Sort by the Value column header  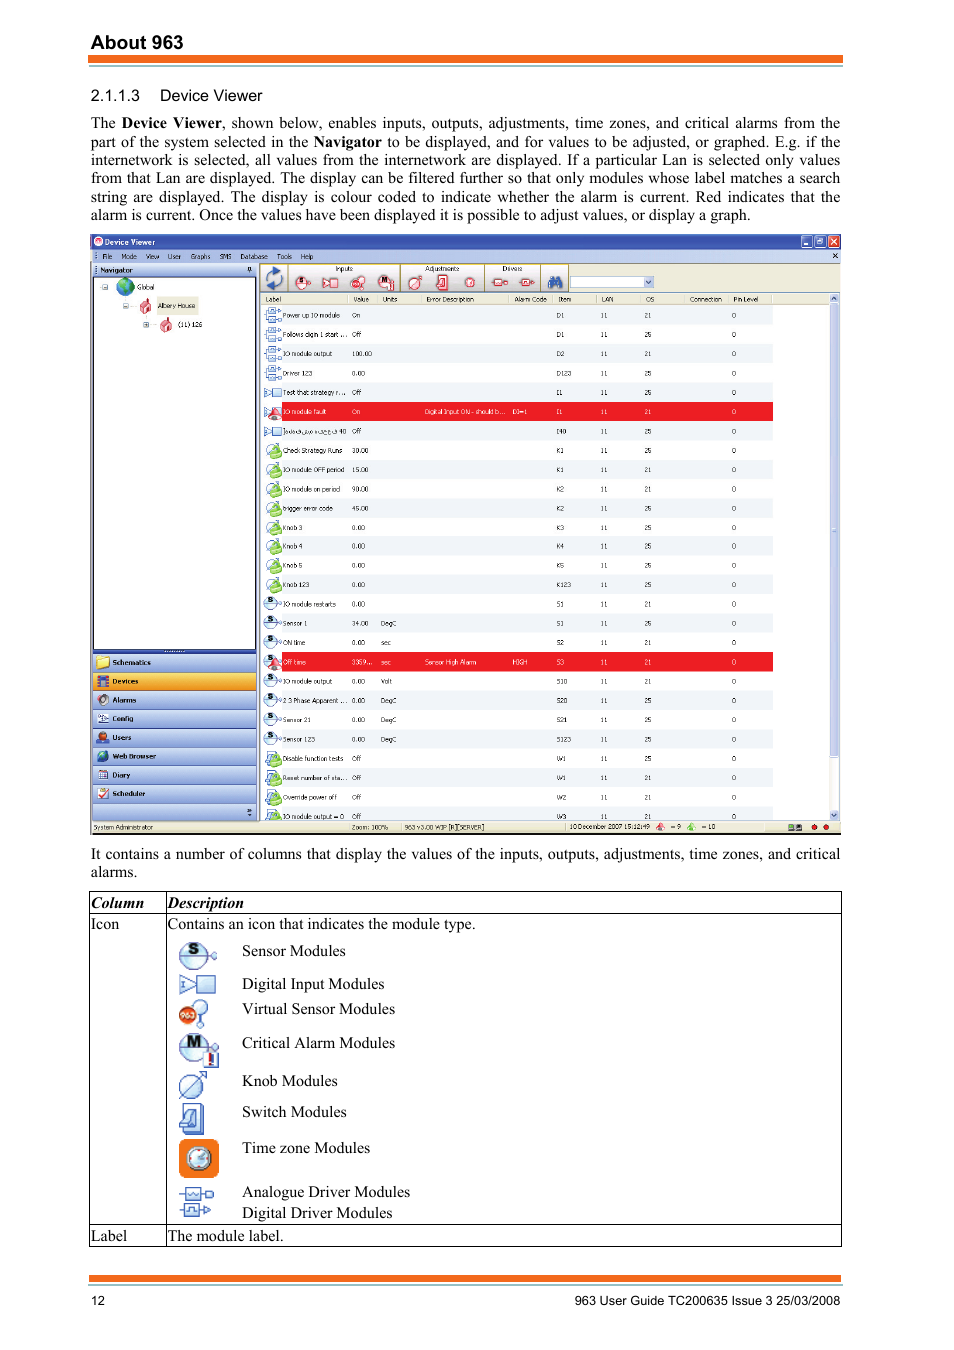click(362, 299)
